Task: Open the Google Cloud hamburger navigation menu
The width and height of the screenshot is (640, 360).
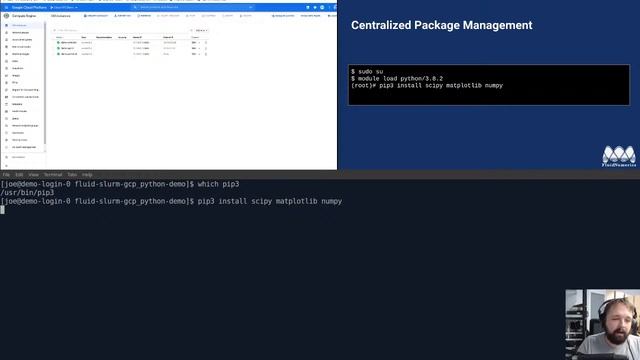Action: click(6, 7)
